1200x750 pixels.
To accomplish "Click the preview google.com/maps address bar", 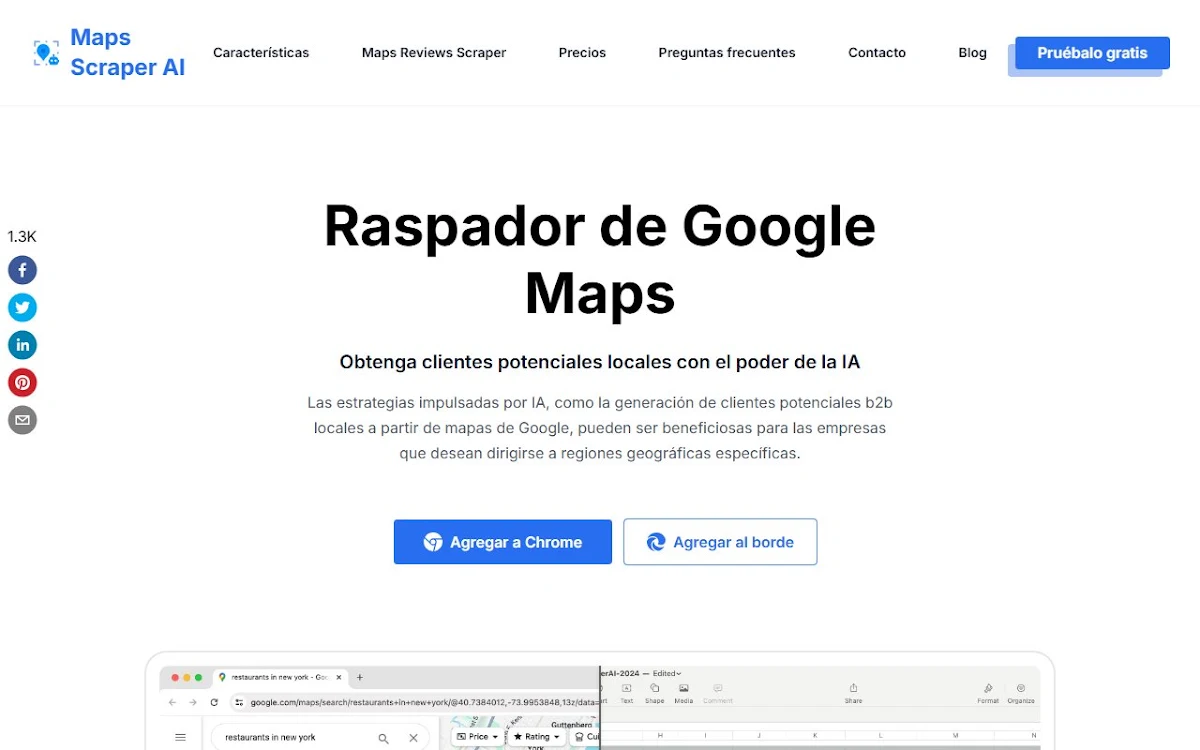I will (x=415, y=703).
